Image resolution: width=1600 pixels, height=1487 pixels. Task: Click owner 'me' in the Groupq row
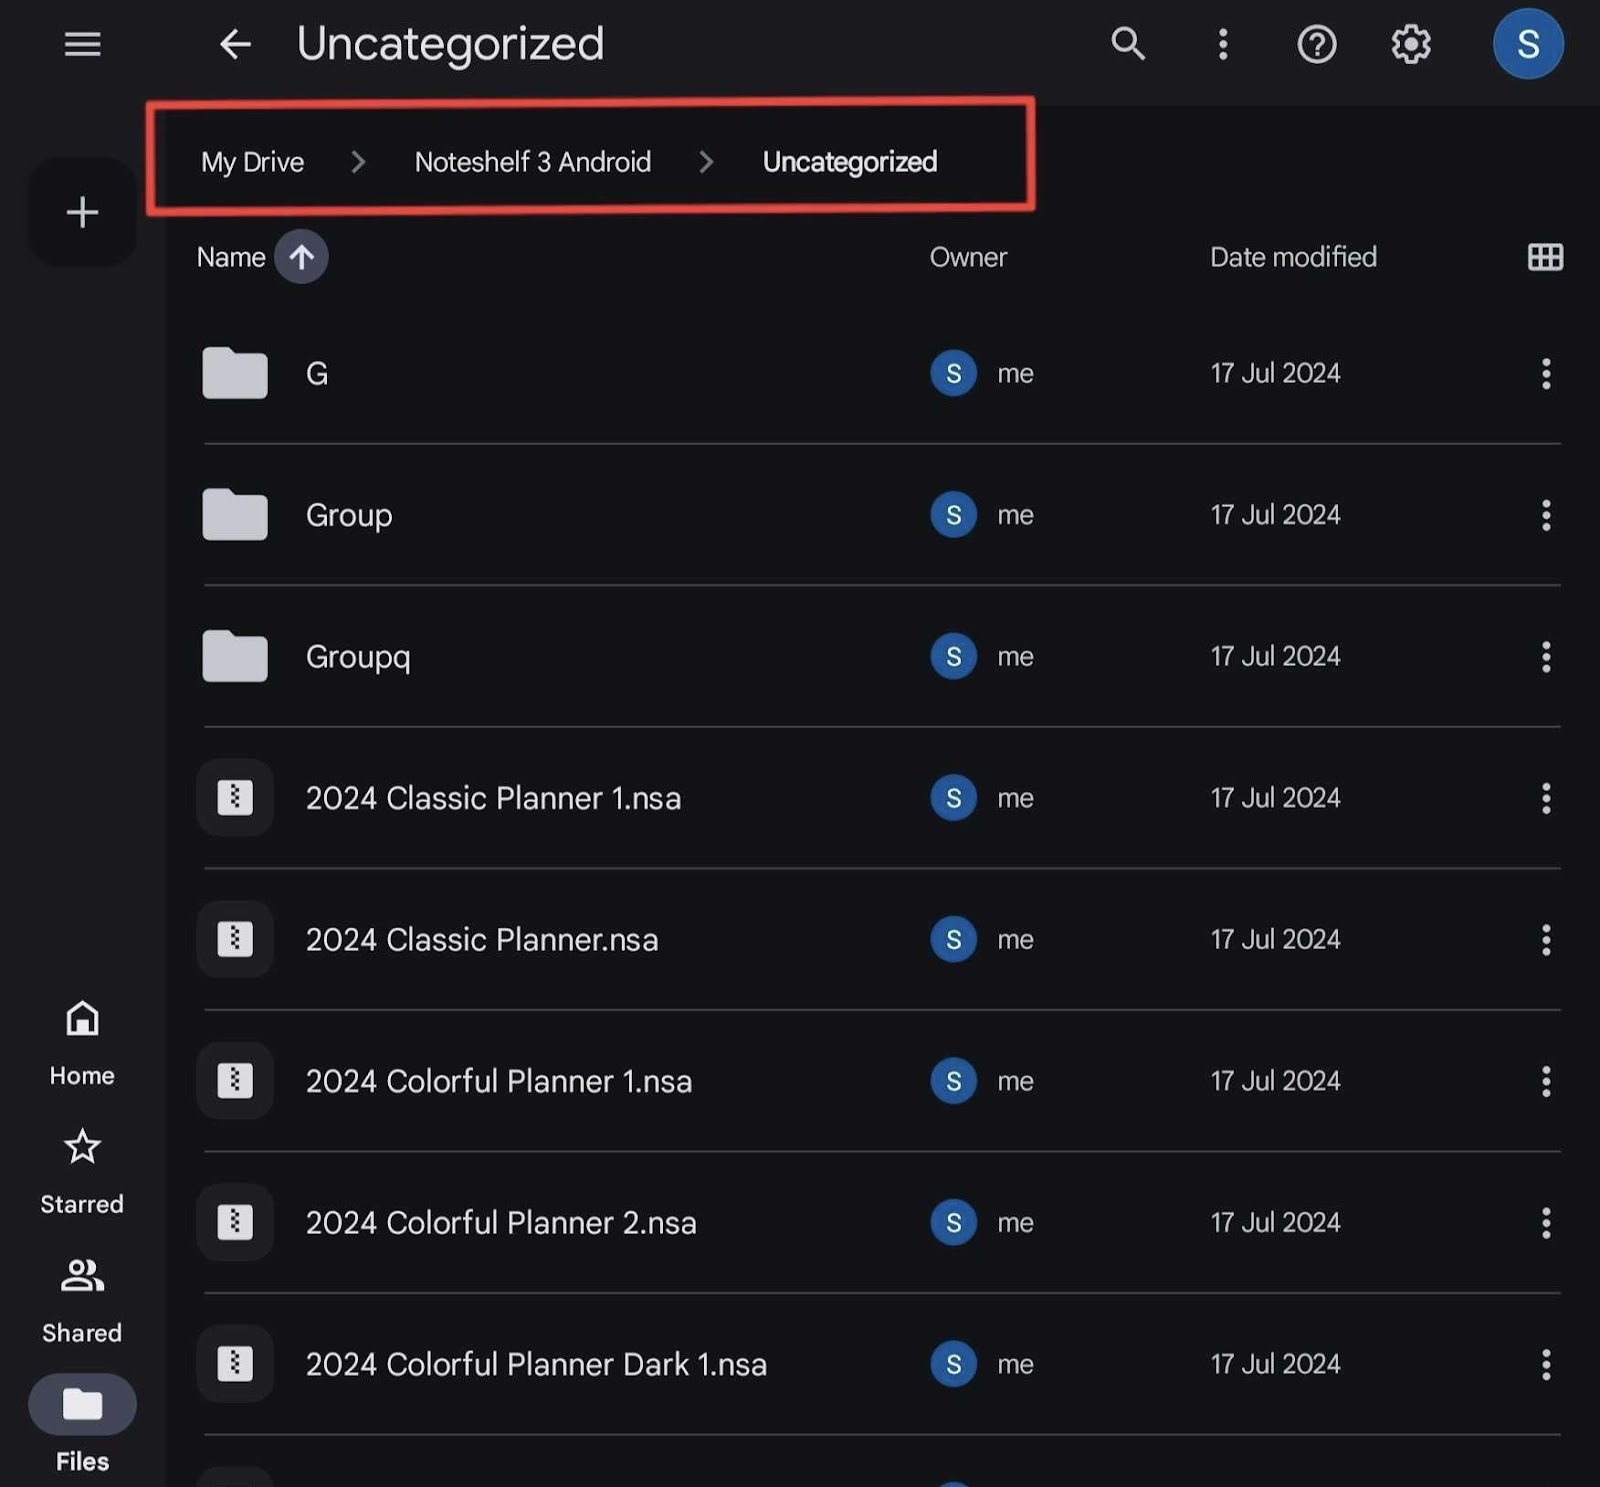1015,657
